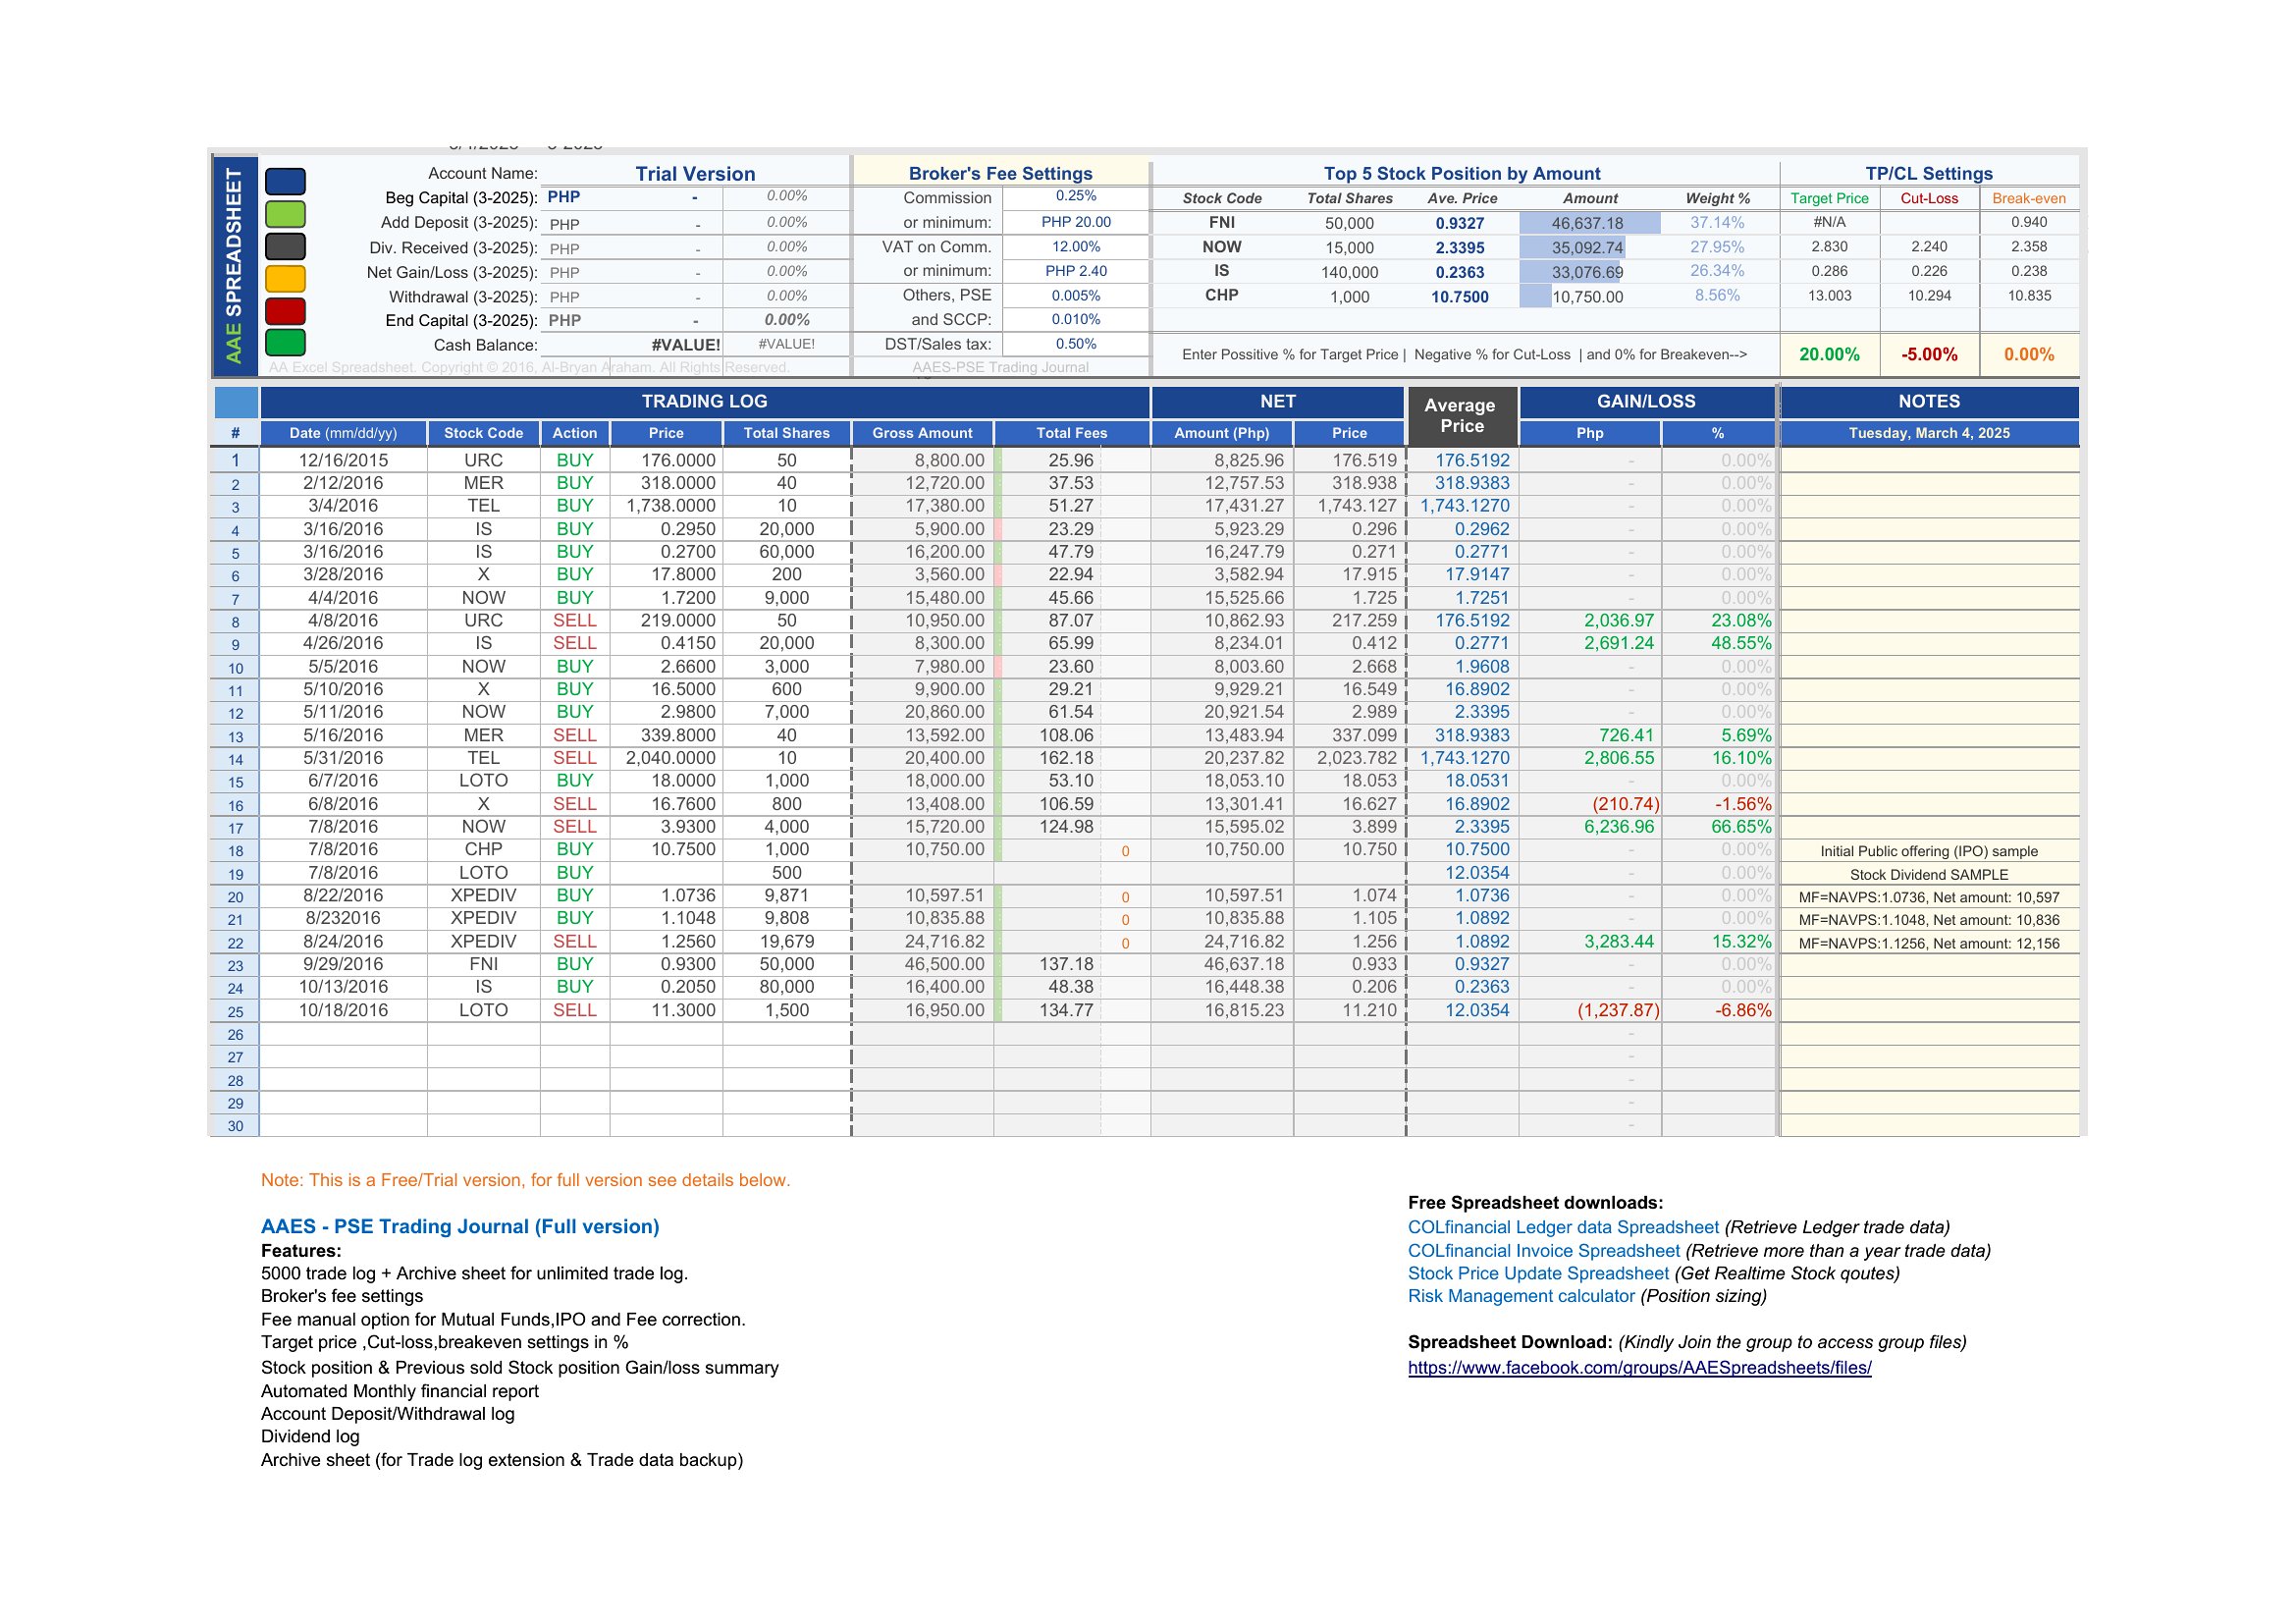Select the PHP 20.00 minimum commission cell
2296x1624 pixels.
click(x=1076, y=222)
